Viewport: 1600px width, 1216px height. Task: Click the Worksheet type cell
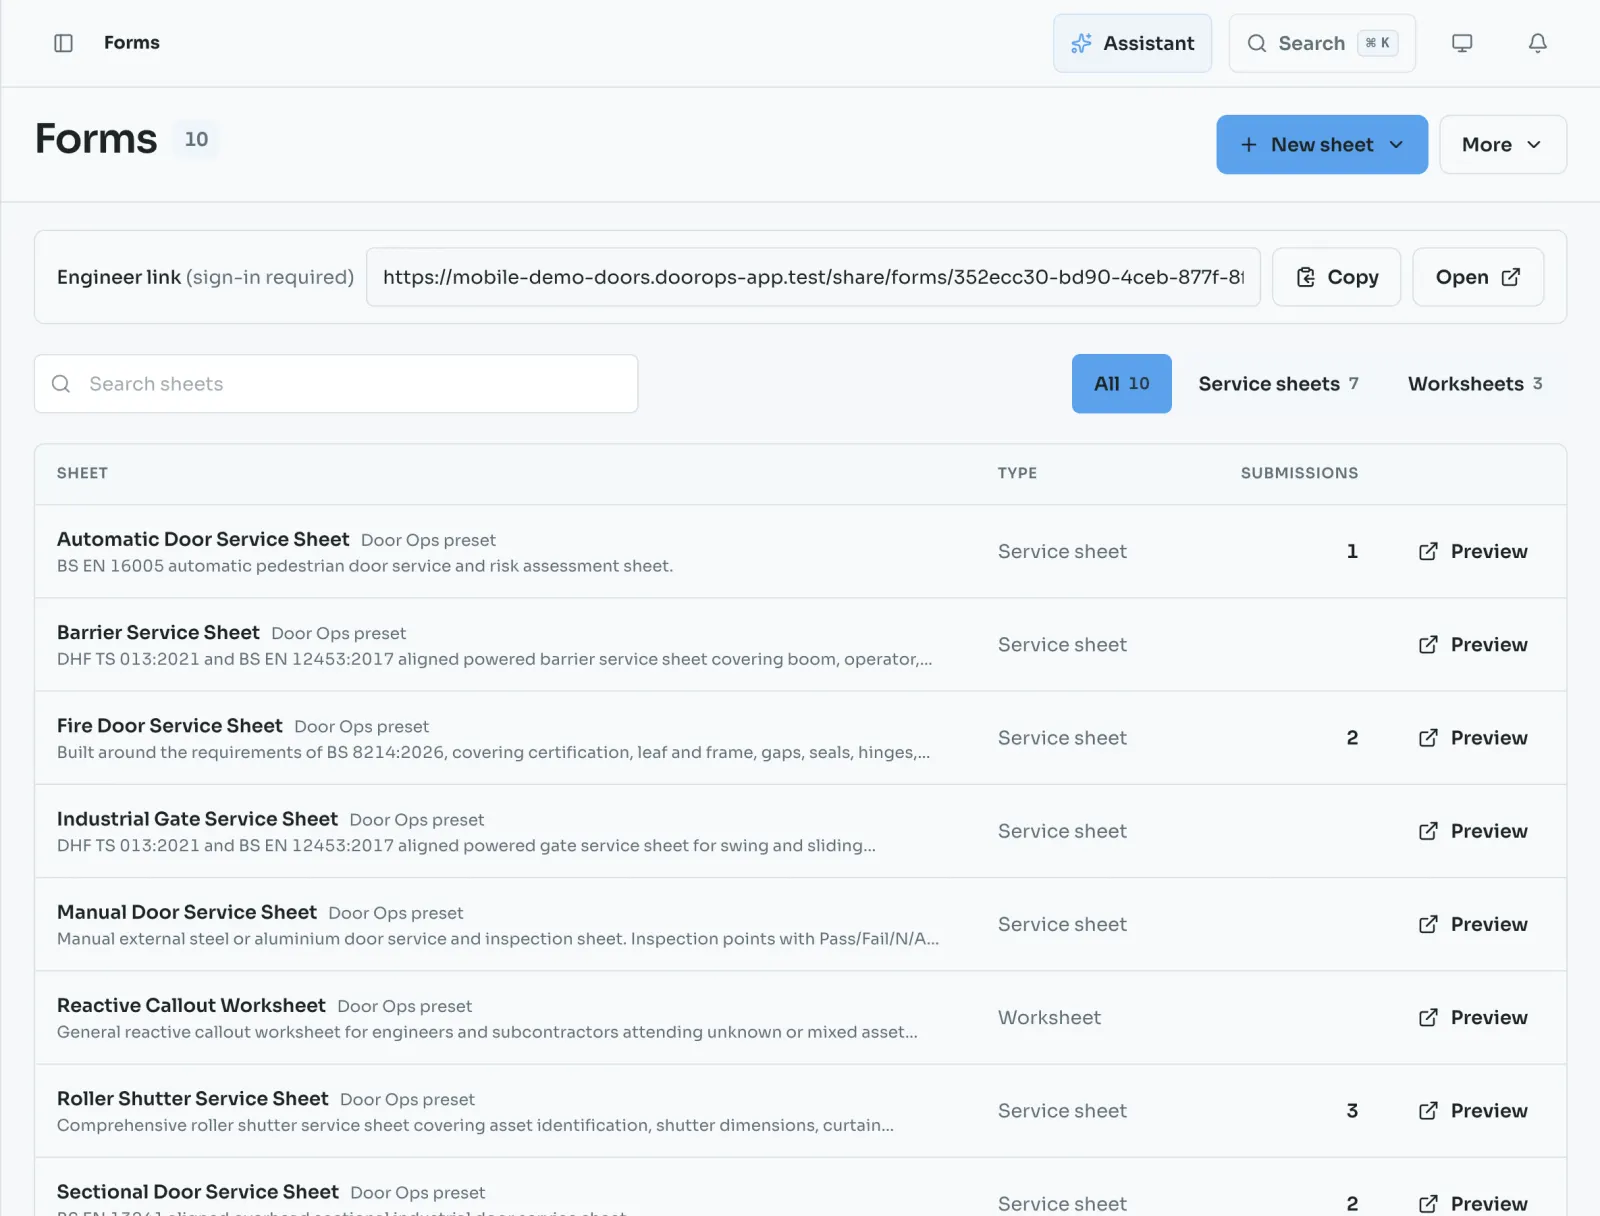[x=1049, y=1018]
